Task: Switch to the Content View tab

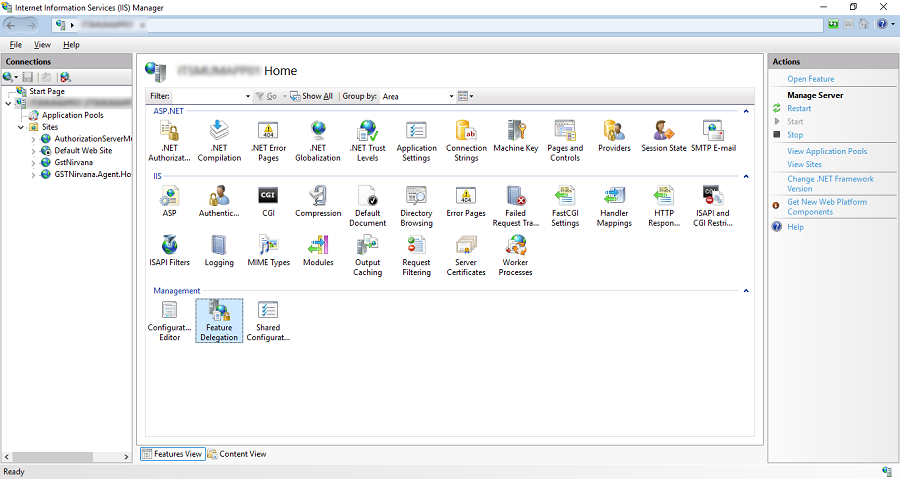Action: pyautogui.click(x=237, y=454)
